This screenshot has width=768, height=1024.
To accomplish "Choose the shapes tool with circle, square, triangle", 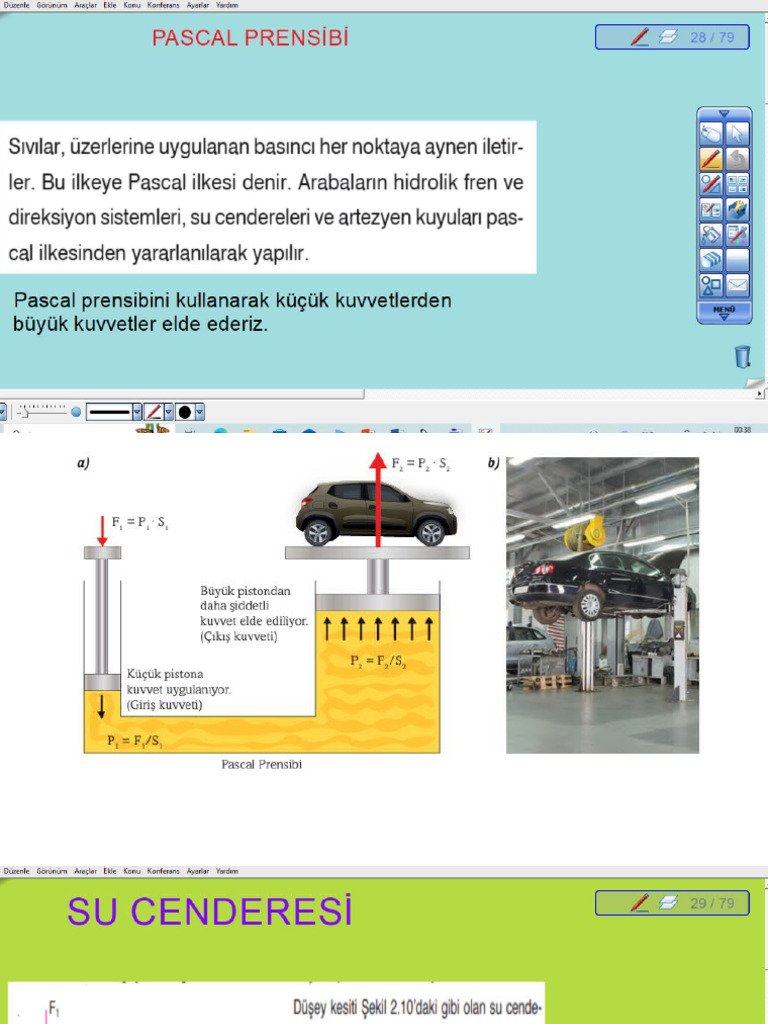I will coord(711,285).
